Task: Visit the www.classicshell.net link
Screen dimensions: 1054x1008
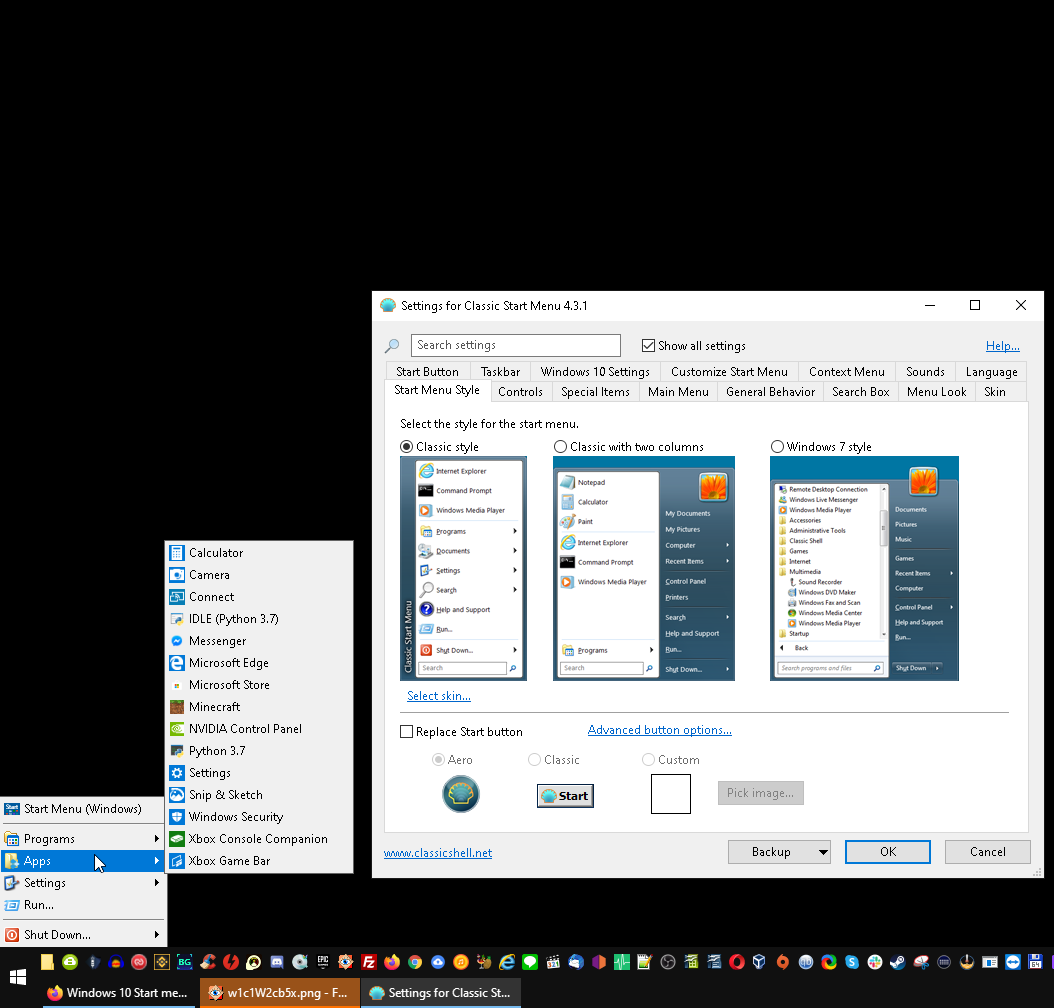Action: [x=438, y=853]
